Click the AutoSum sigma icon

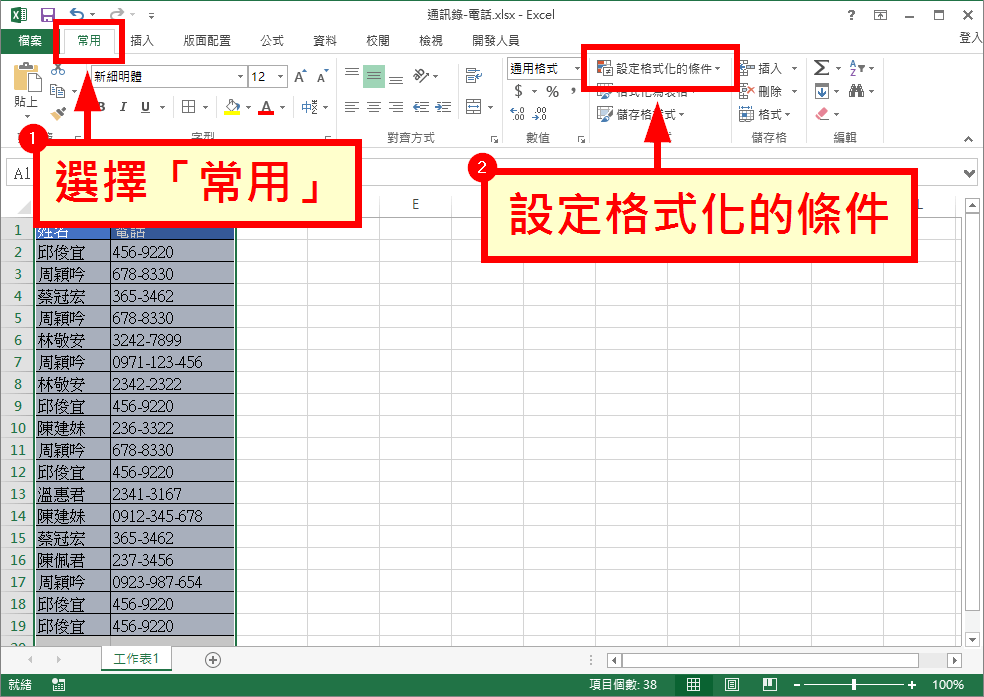coord(821,68)
